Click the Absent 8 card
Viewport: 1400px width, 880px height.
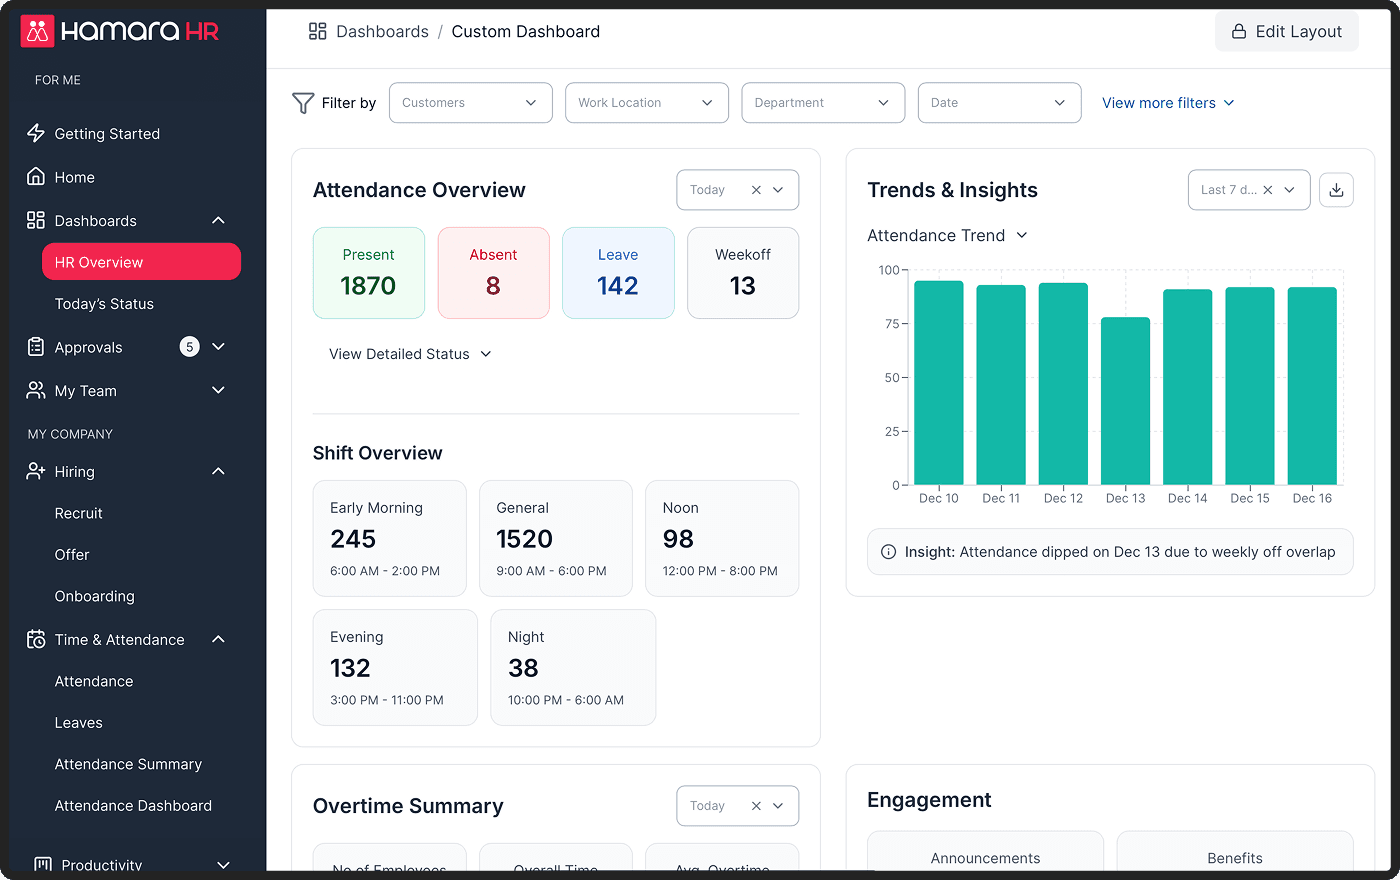pos(494,273)
